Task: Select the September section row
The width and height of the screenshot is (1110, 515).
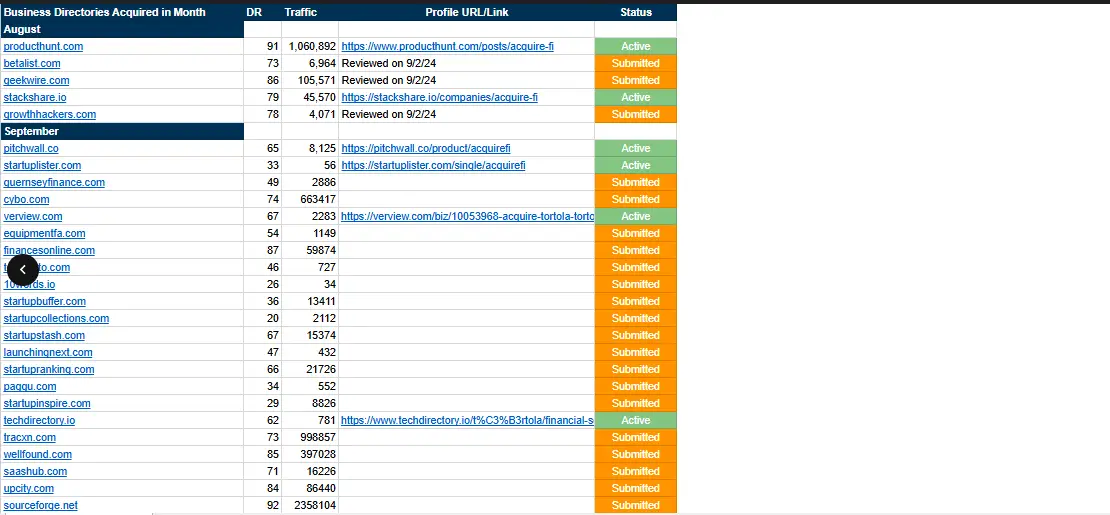Action: click(x=122, y=131)
